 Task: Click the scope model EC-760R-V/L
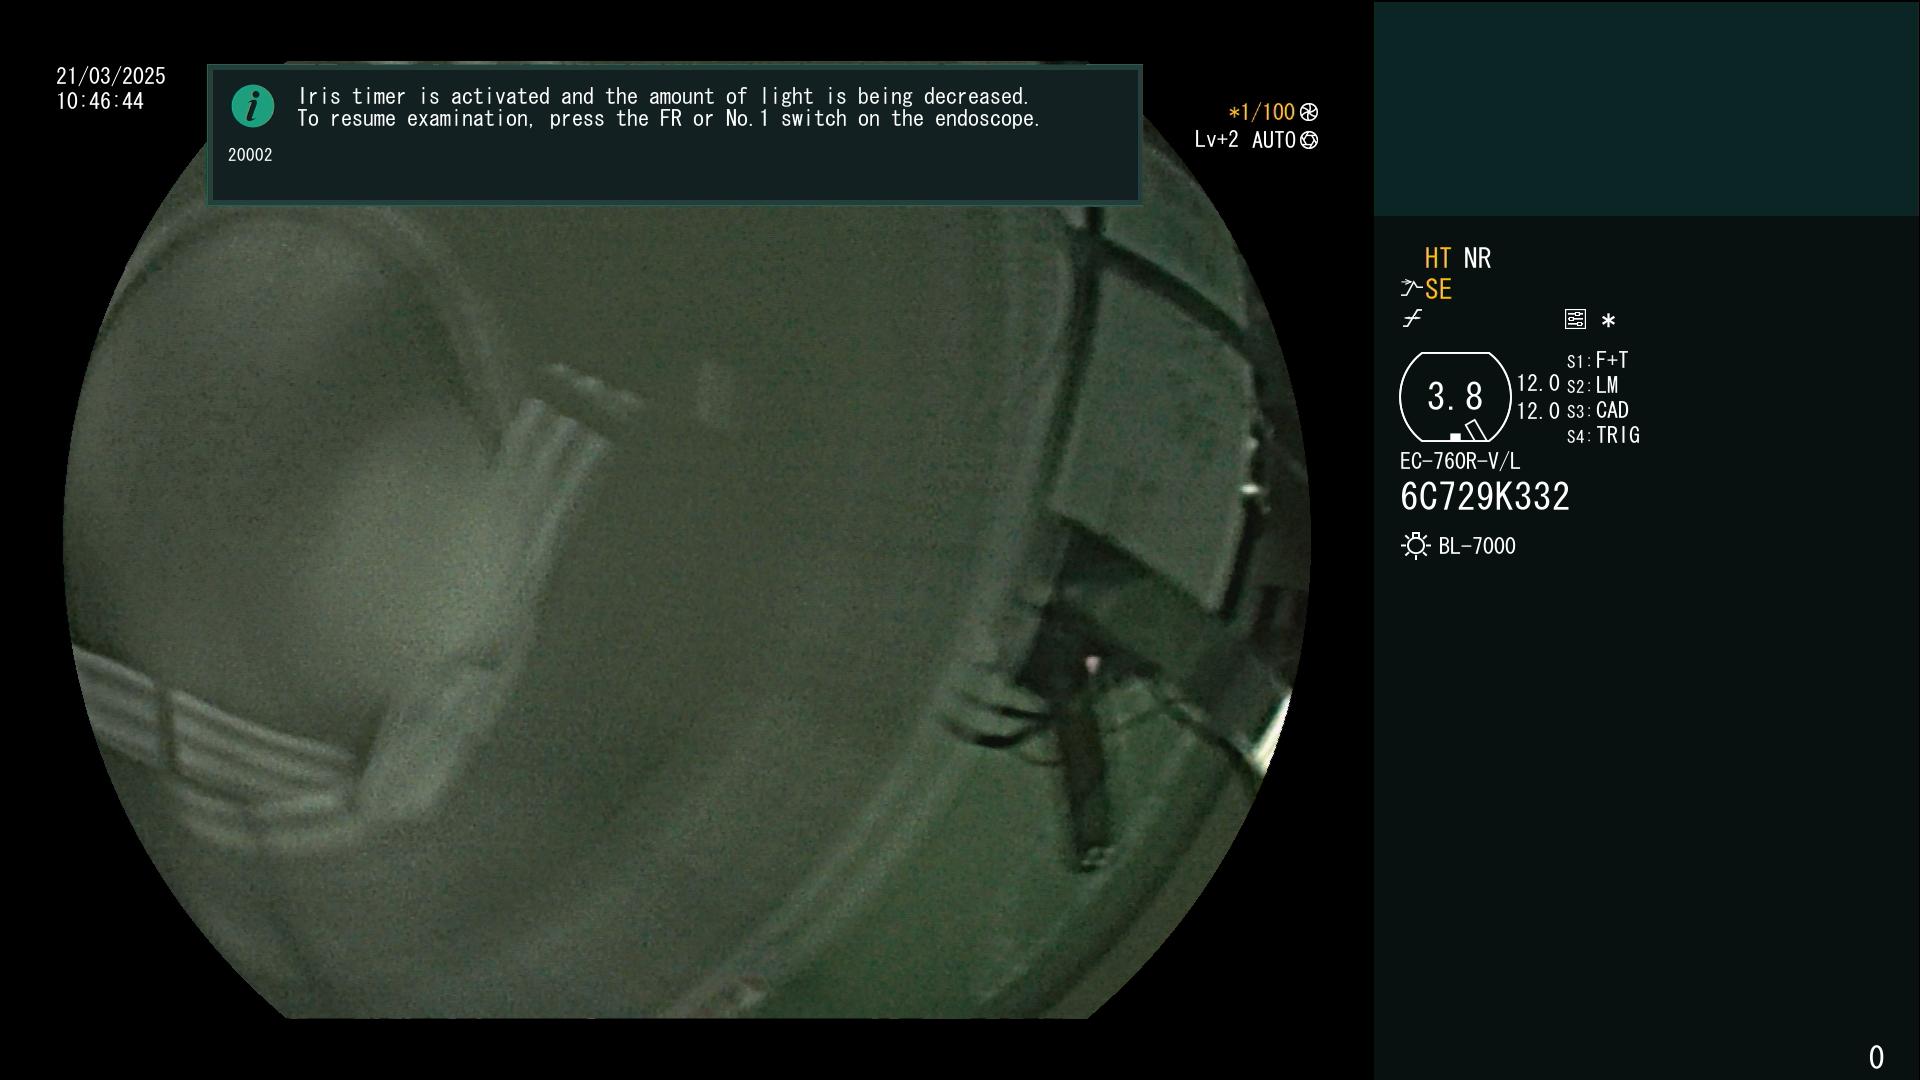(1460, 461)
